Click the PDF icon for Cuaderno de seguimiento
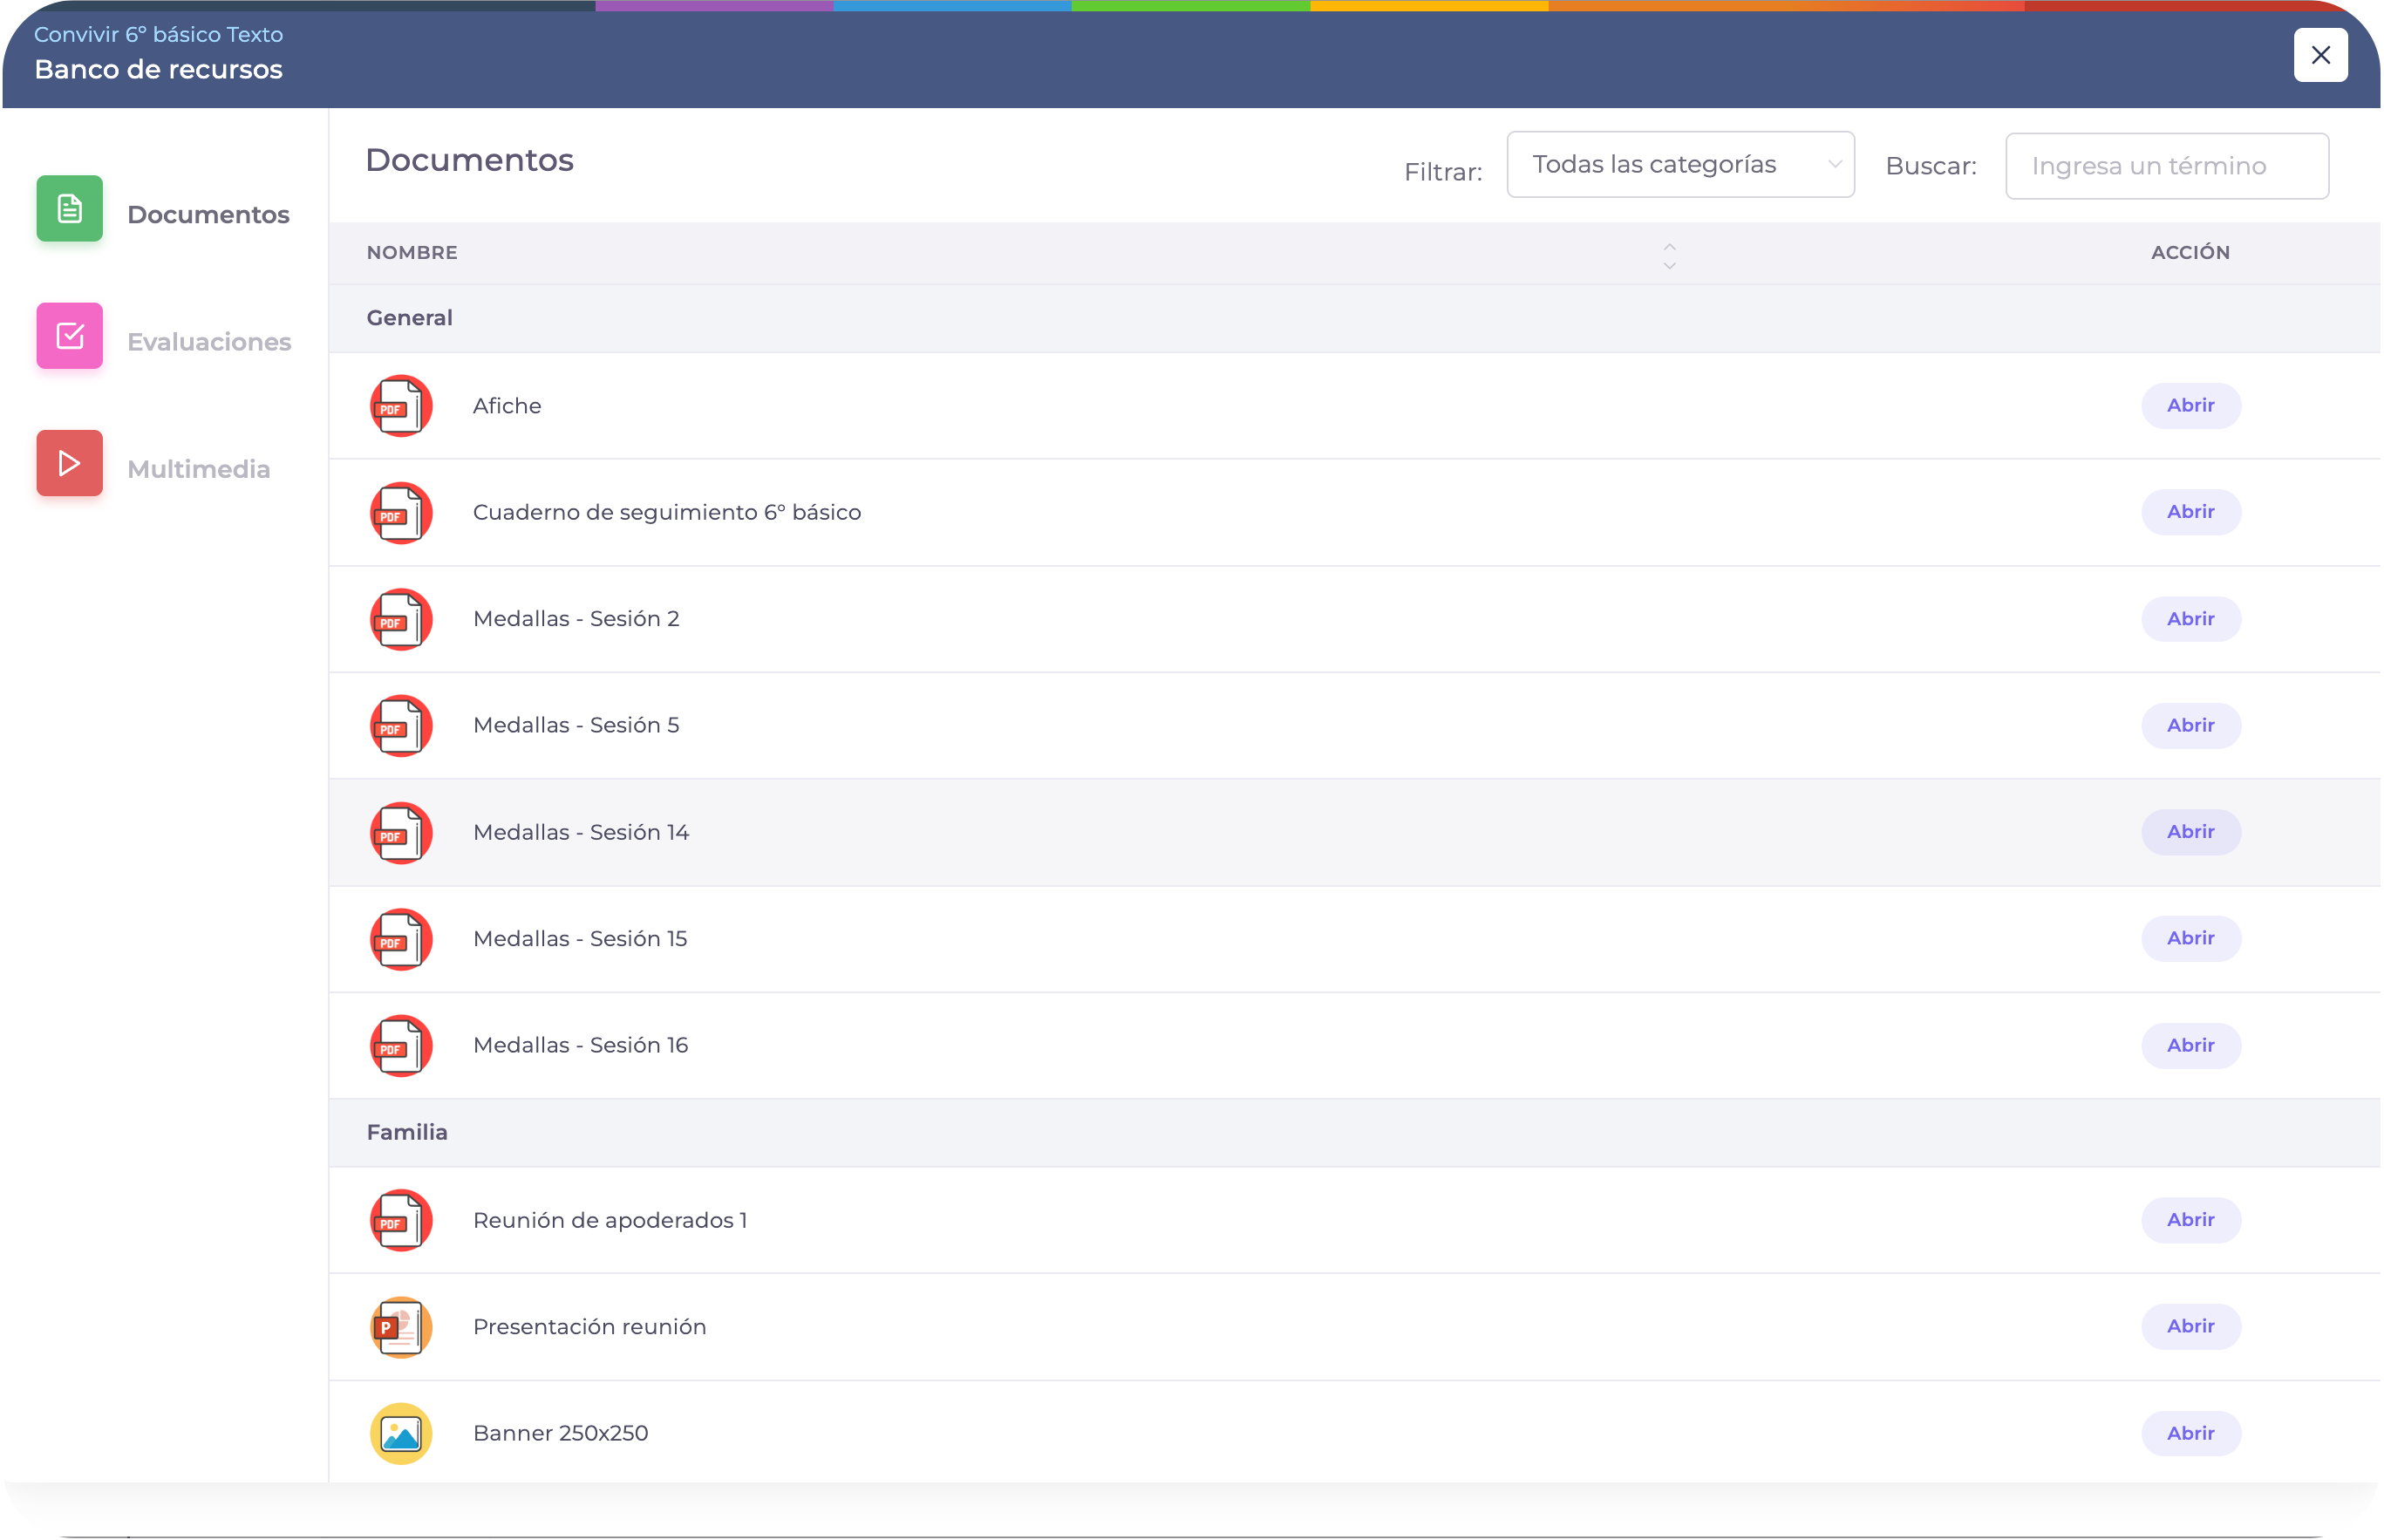The width and height of the screenshot is (2384, 1540). click(401, 513)
